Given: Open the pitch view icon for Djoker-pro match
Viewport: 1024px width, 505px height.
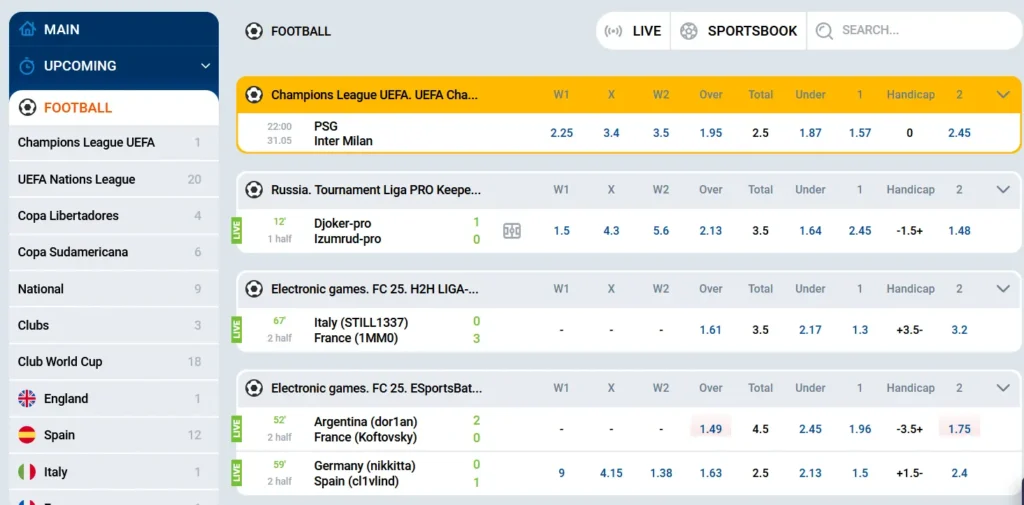Looking at the screenshot, I should click(x=512, y=231).
